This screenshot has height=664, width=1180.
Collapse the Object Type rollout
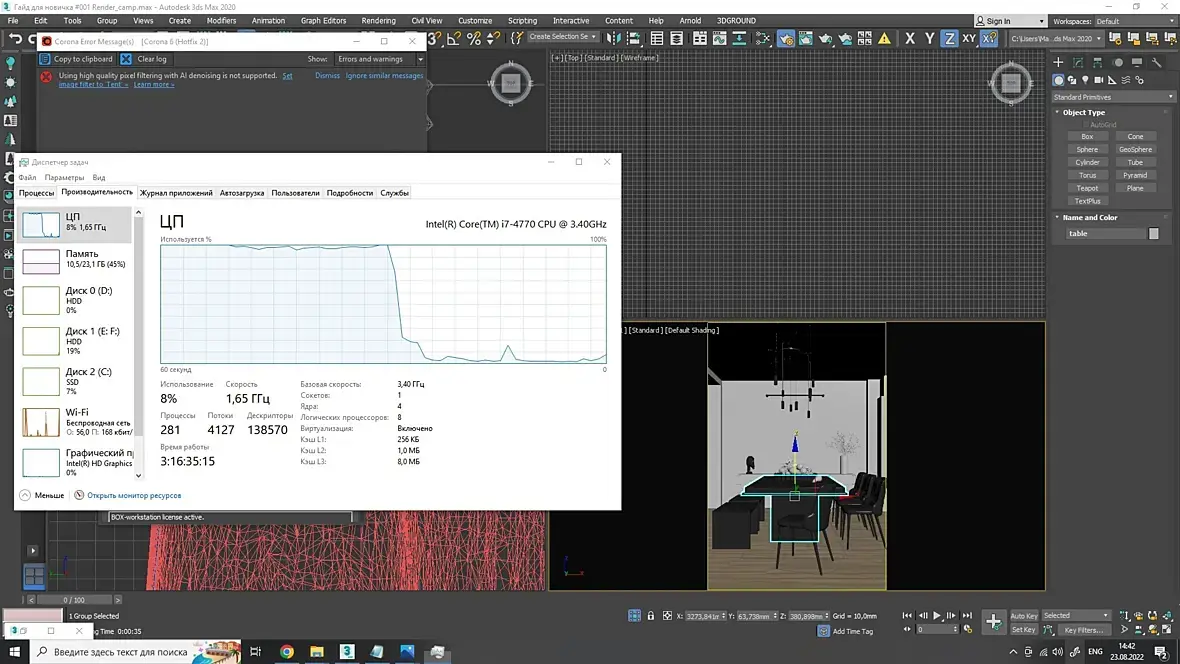pos(1084,112)
